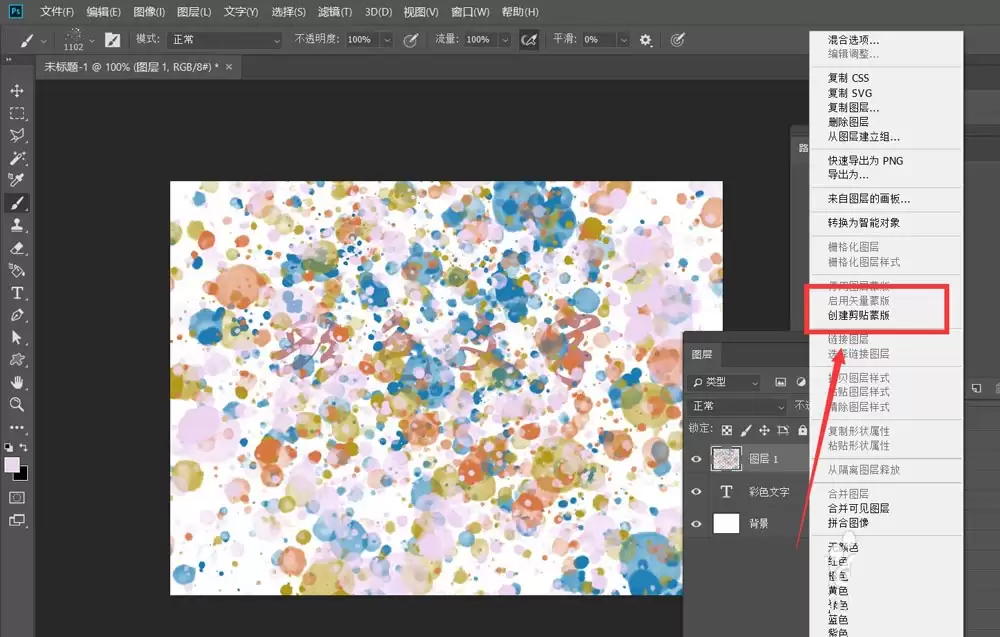Open layer blend mode 正常 dropdown

739,406
